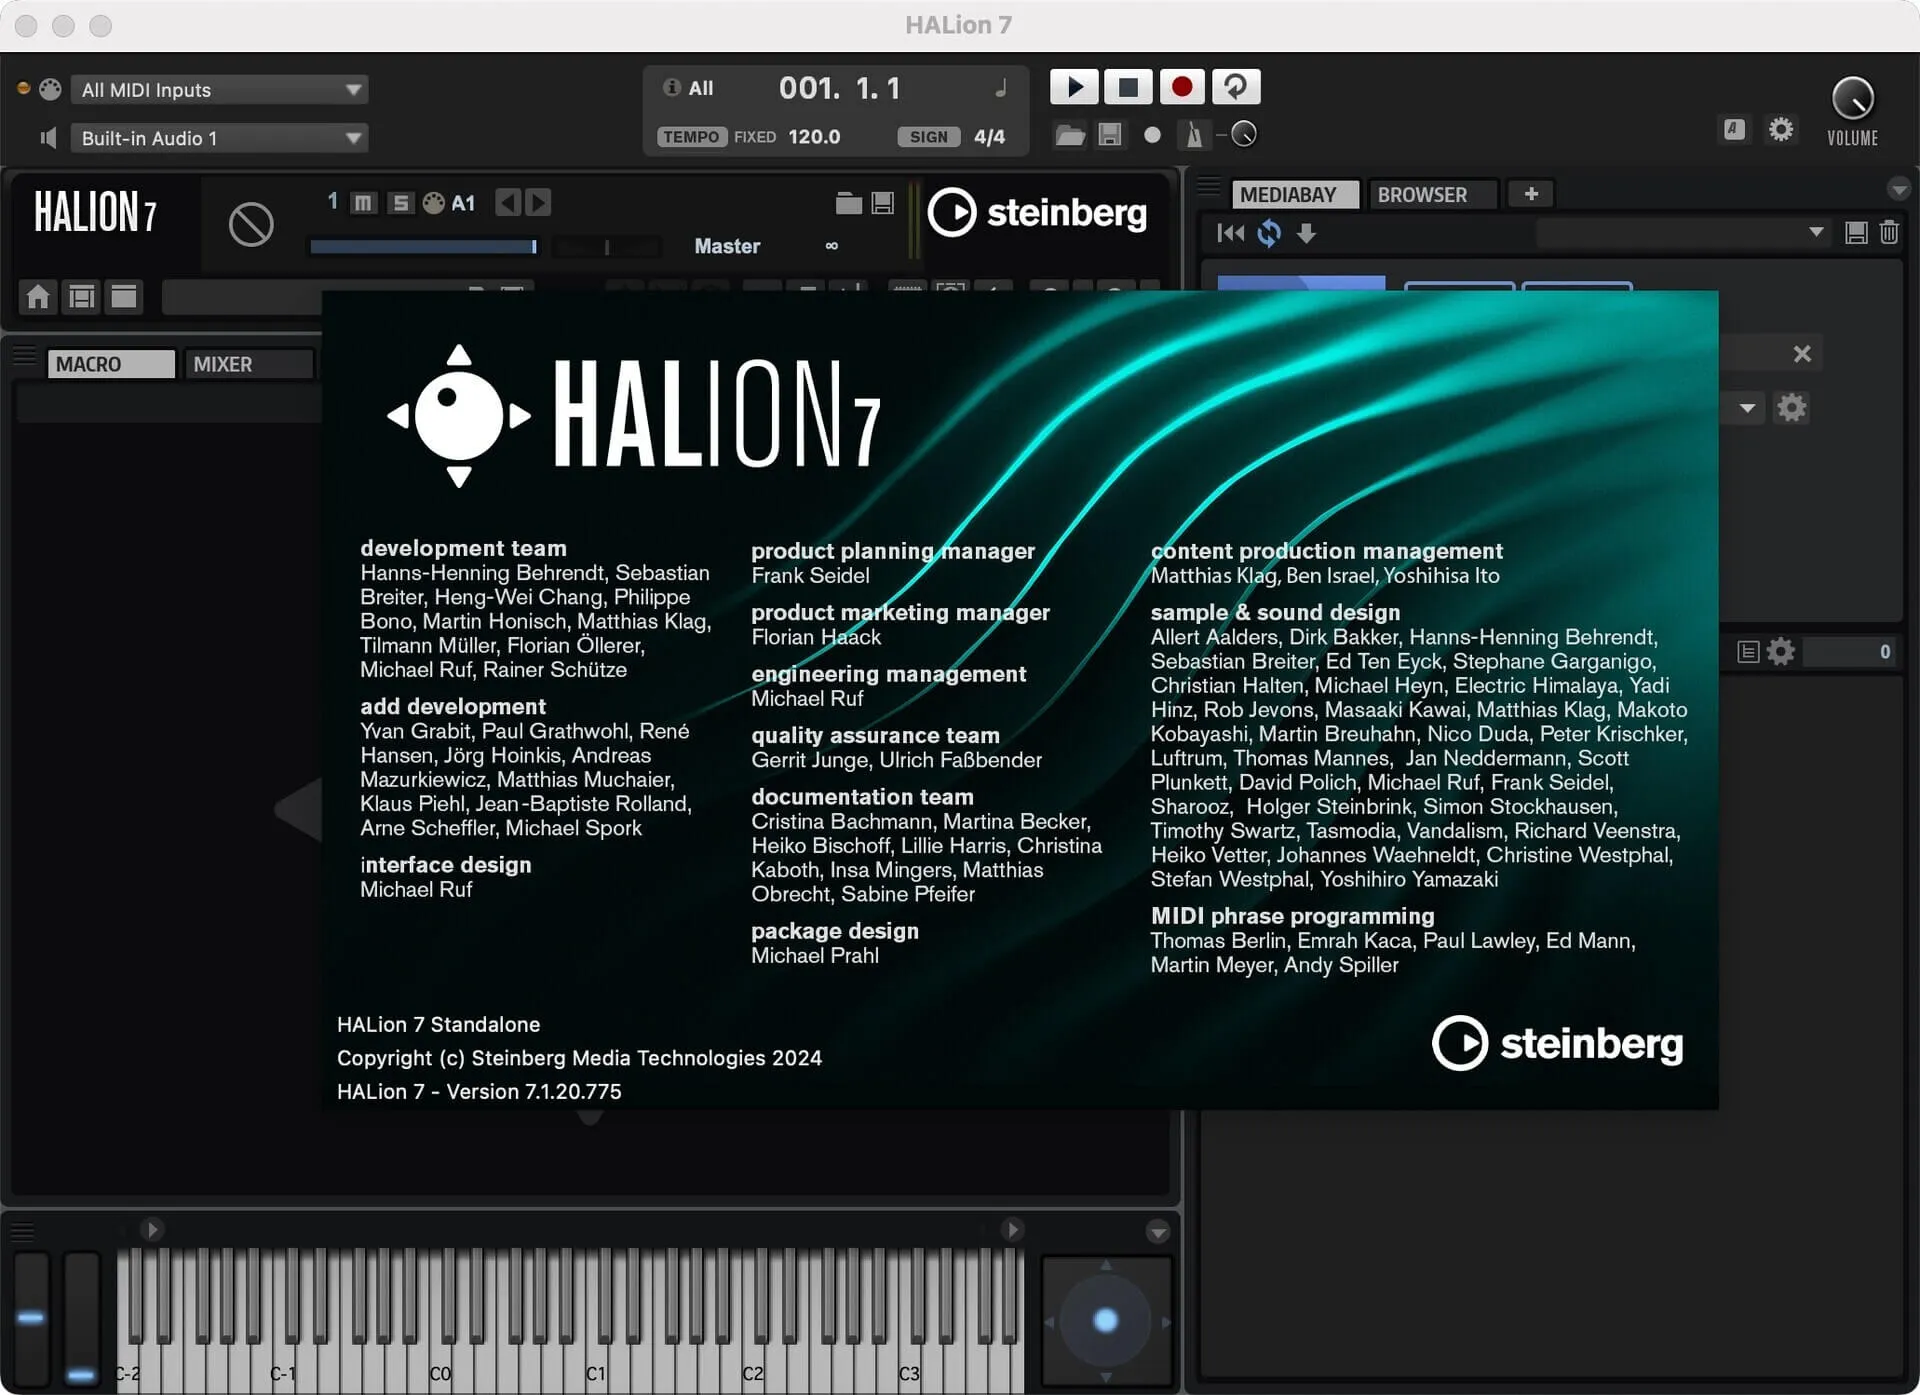1920x1395 pixels.
Task: Load the previous program with the left arrow
Action: pos(508,203)
